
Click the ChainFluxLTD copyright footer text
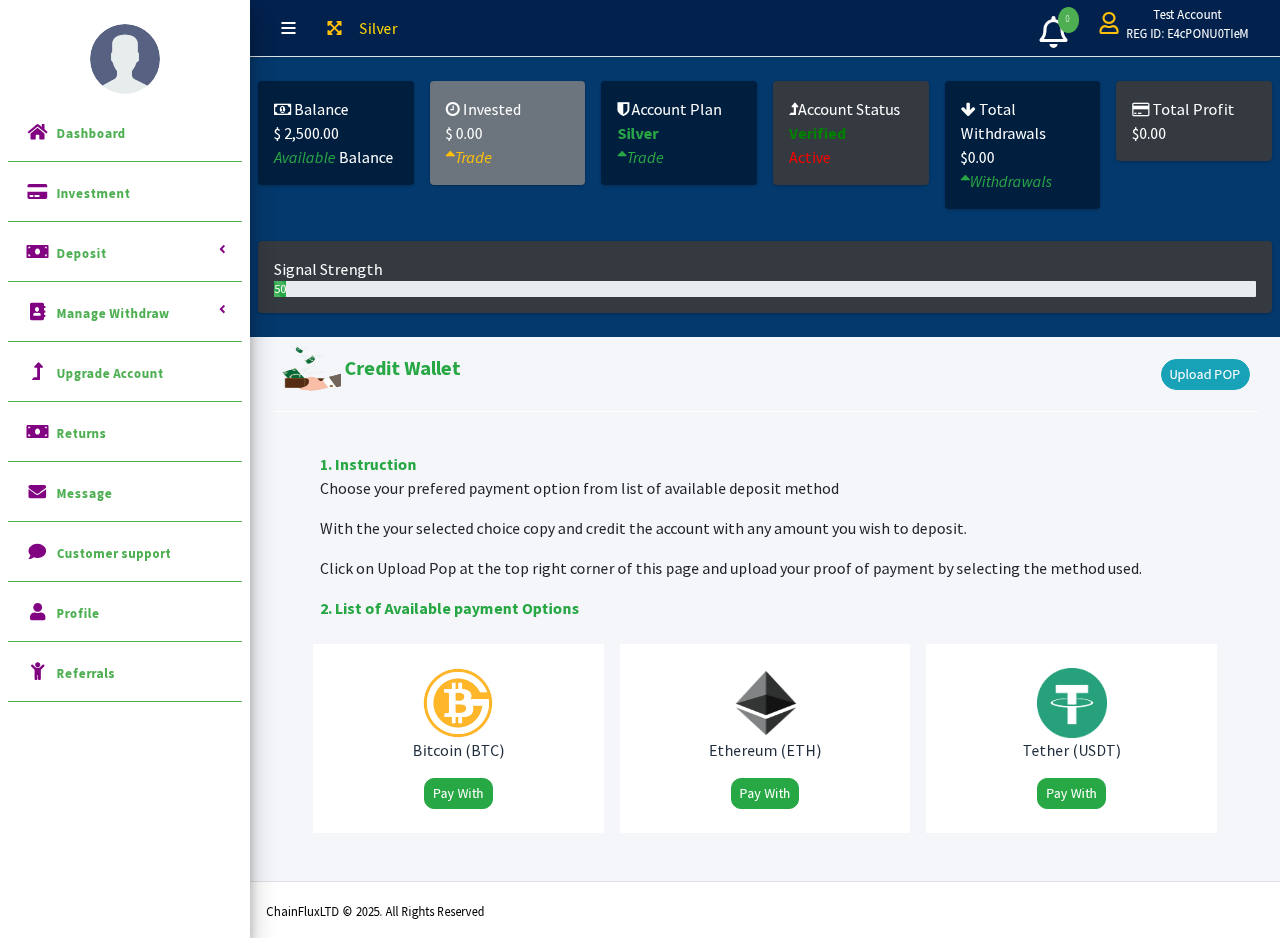pos(375,911)
